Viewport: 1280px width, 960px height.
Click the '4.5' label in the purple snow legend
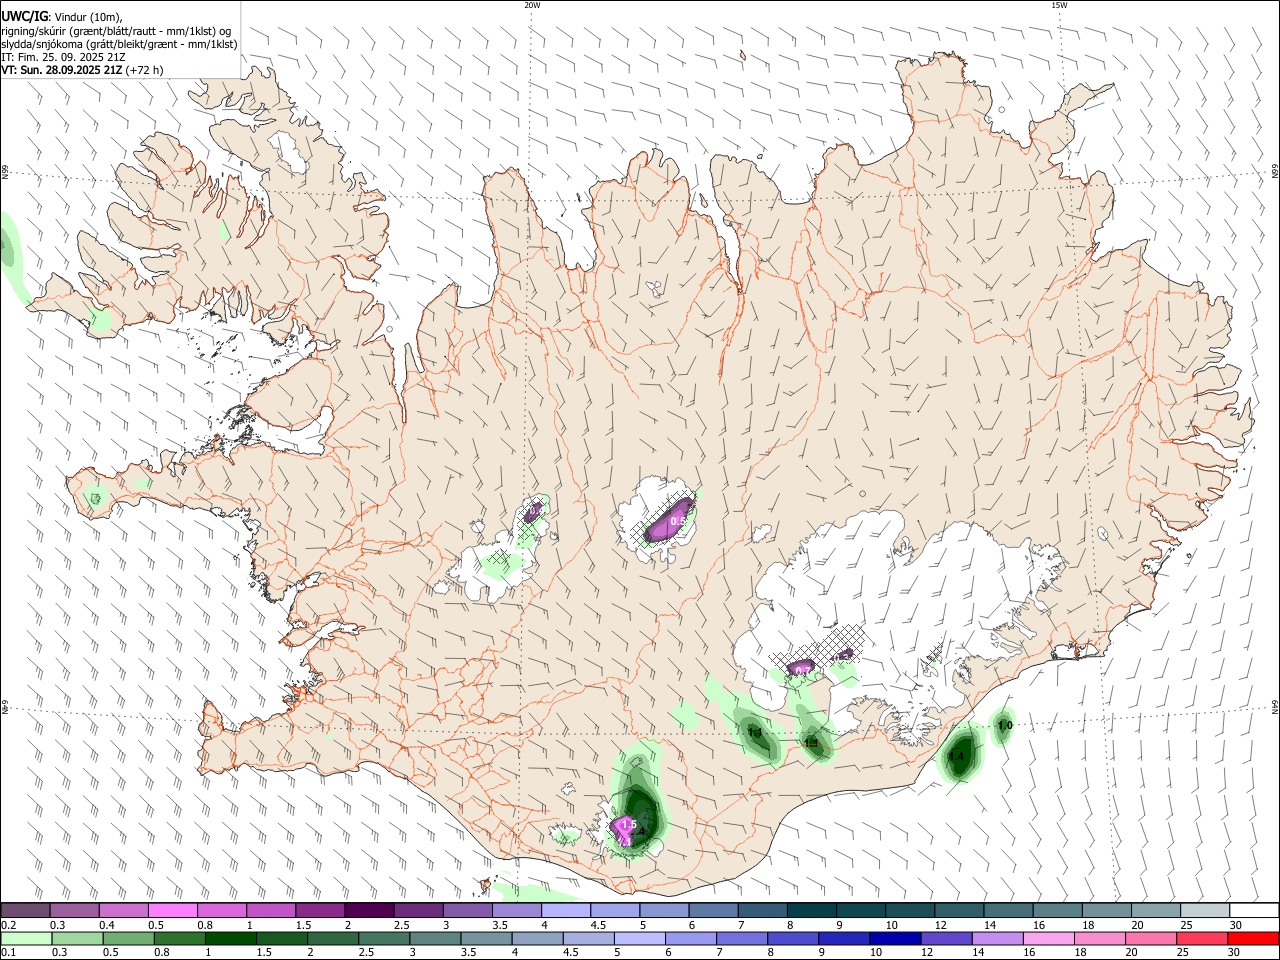pyautogui.click(x=598, y=925)
